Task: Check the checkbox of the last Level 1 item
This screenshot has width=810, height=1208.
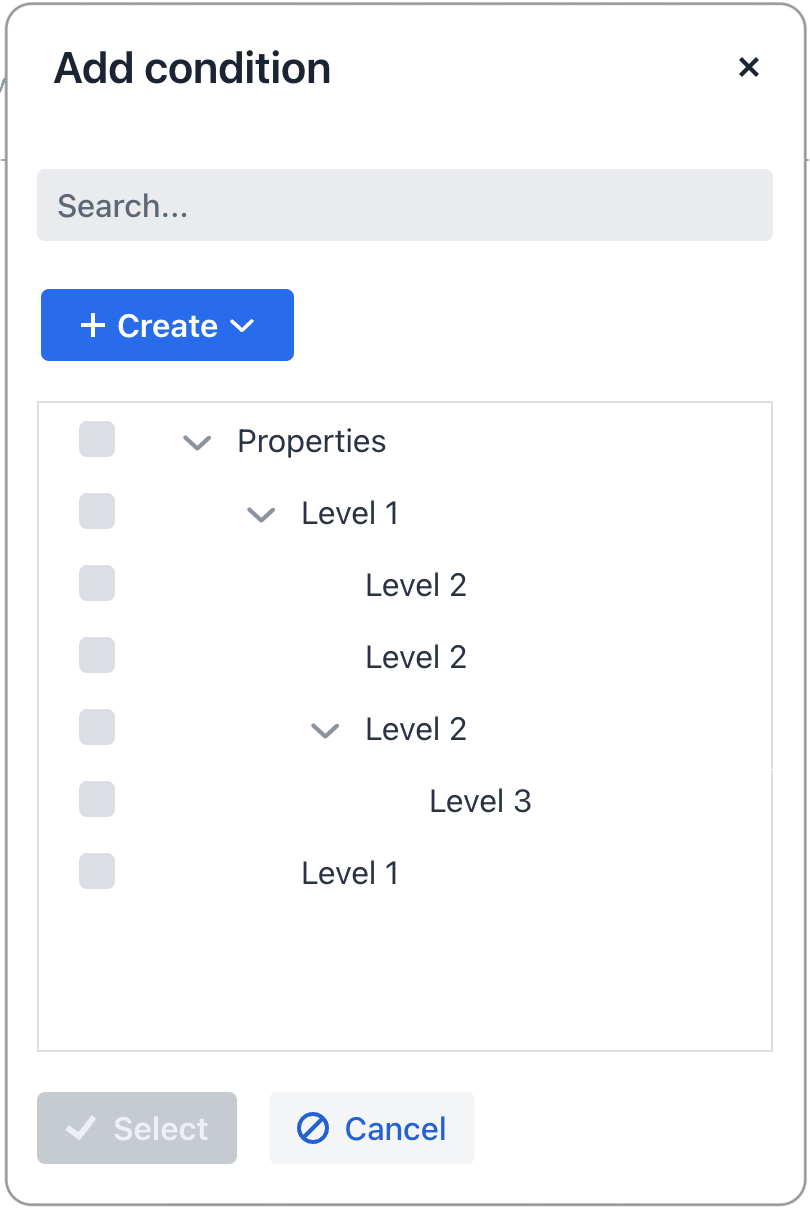Action: pyautogui.click(x=96, y=871)
